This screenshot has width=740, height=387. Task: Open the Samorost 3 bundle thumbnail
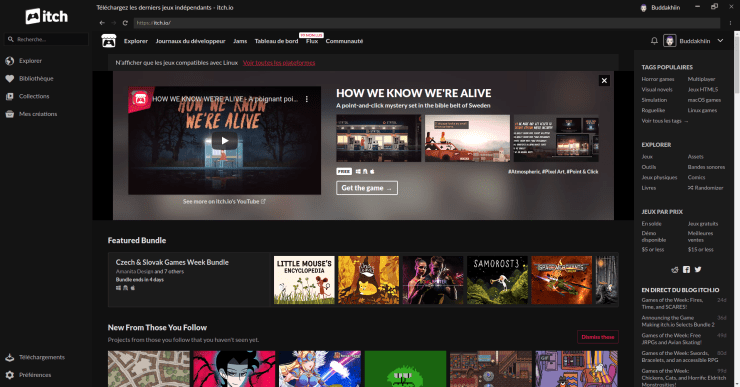(x=497, y=280)
